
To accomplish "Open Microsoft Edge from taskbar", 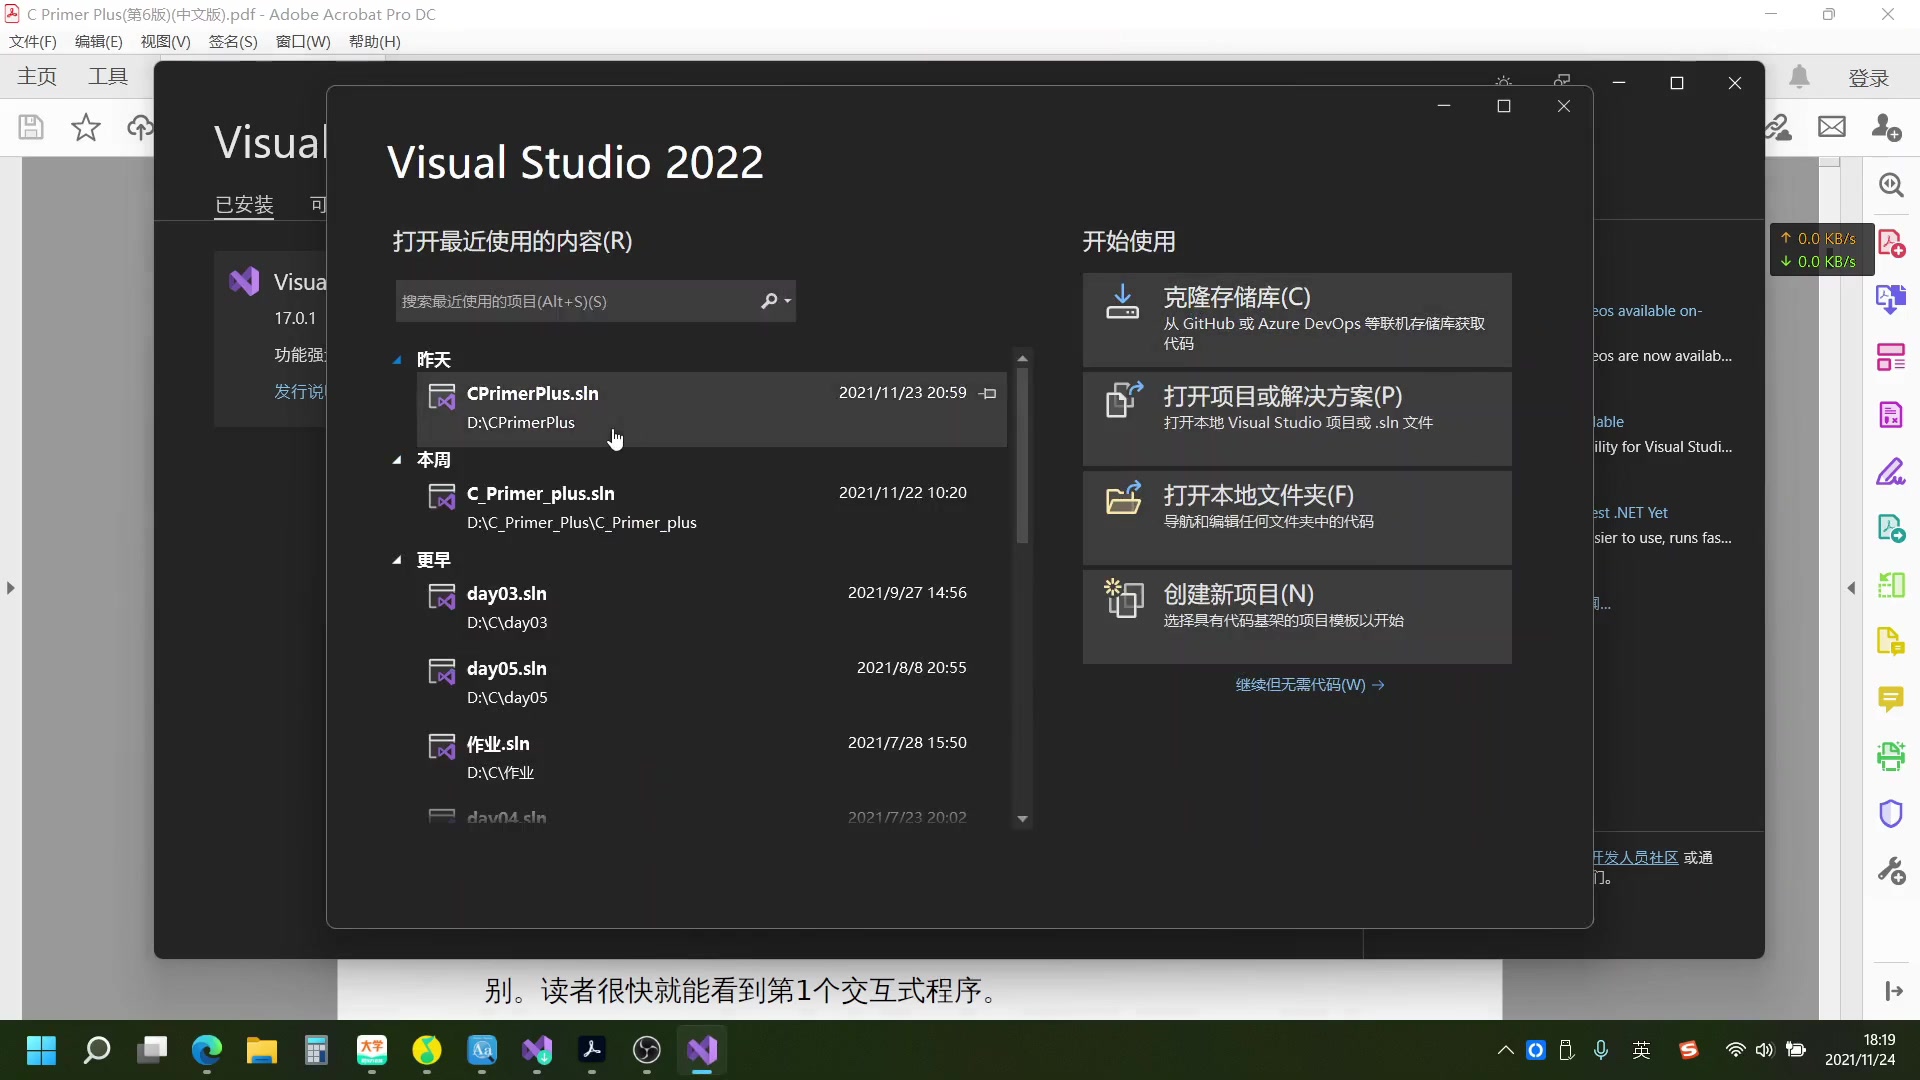I will (x=207, y=1050).
